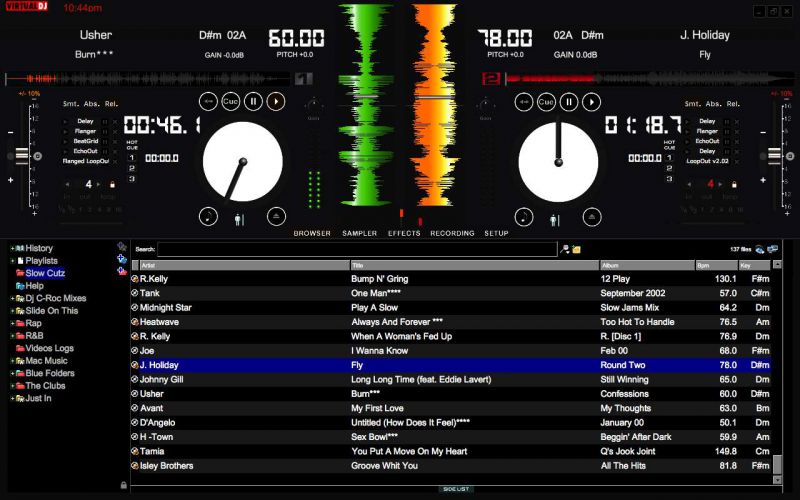Select the Usher Burn*** track row
Viewport: 800px width, 500px height.
(x=451, y=394)
